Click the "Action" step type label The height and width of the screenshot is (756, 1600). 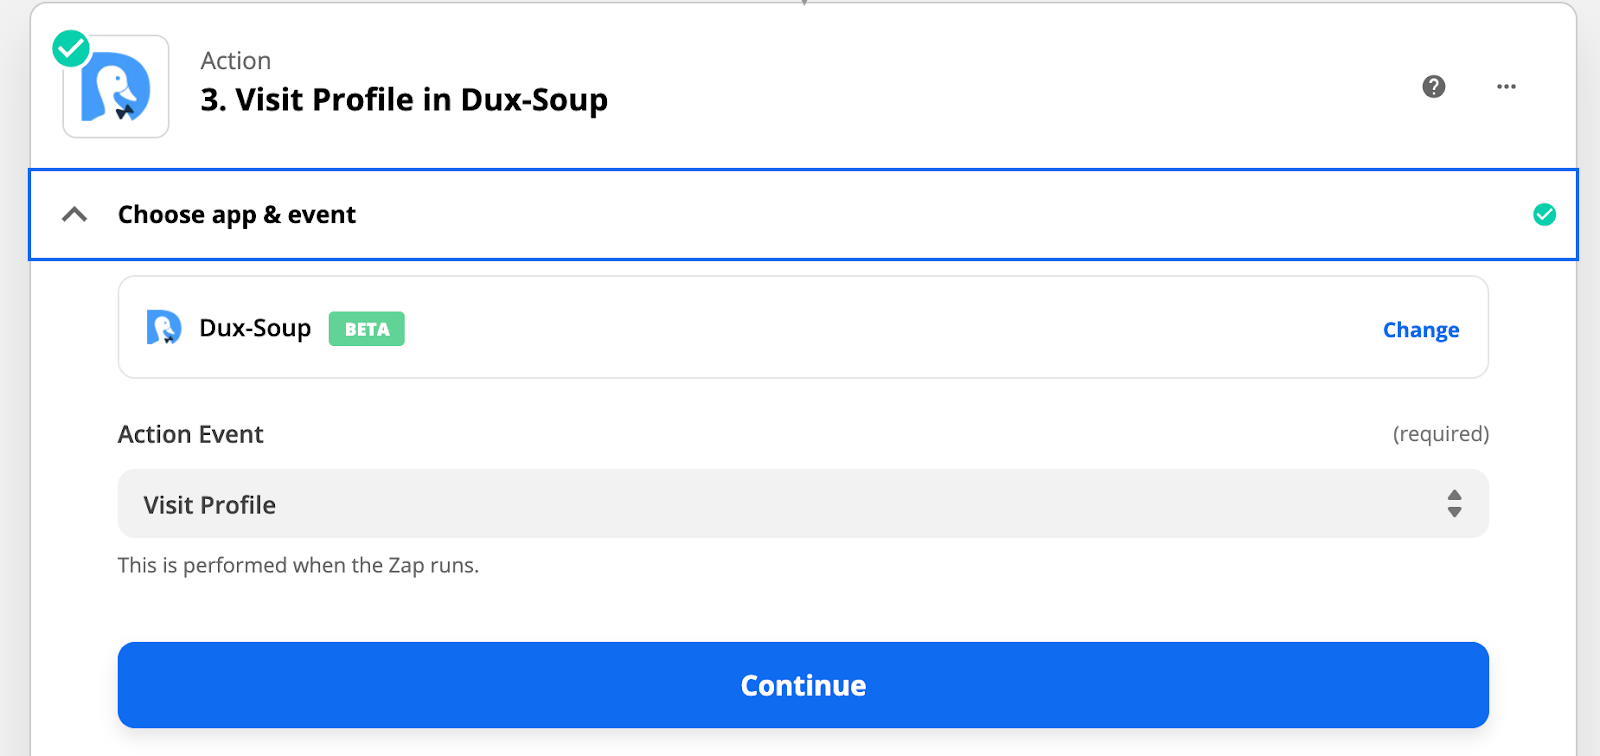pyautogui.click(x=236, y=61)
